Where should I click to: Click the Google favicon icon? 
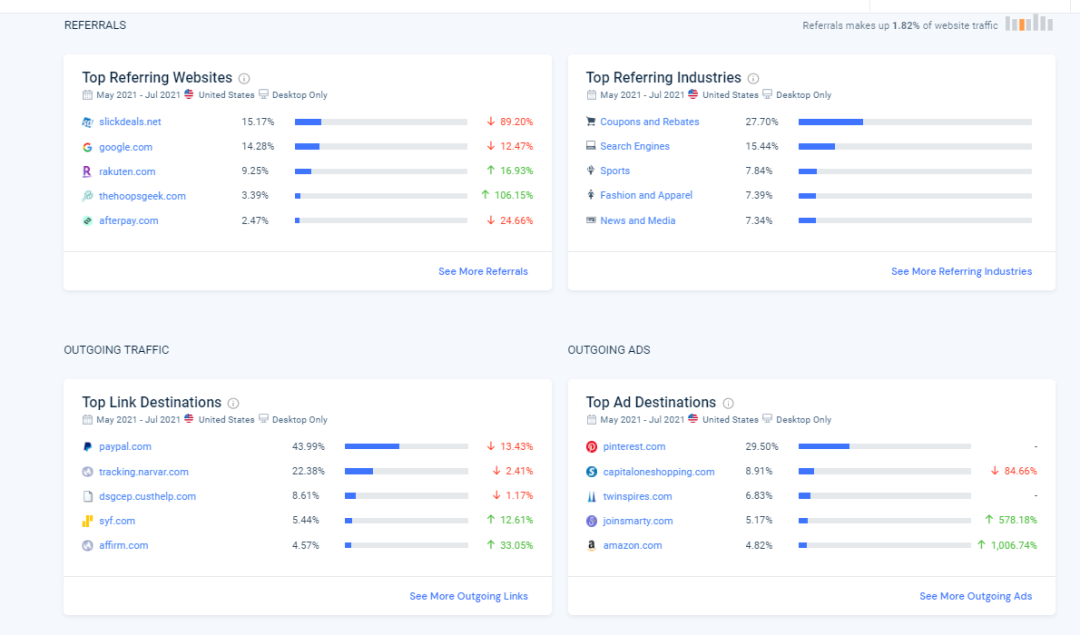[x=88, y=147]
